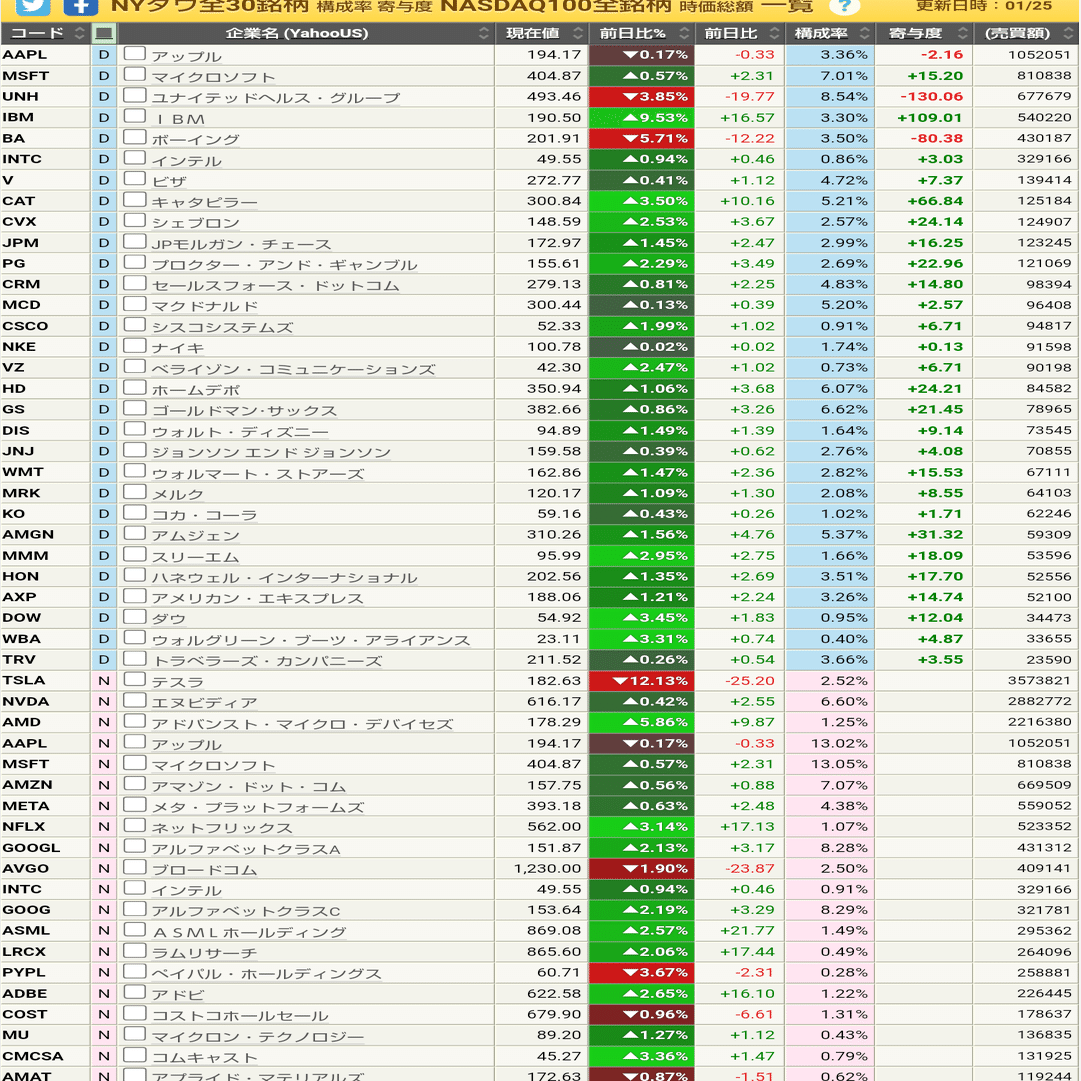Open the ＡＳＭＬホールディング company link
Screen dimensions: 1081x1081
[250, 932]
